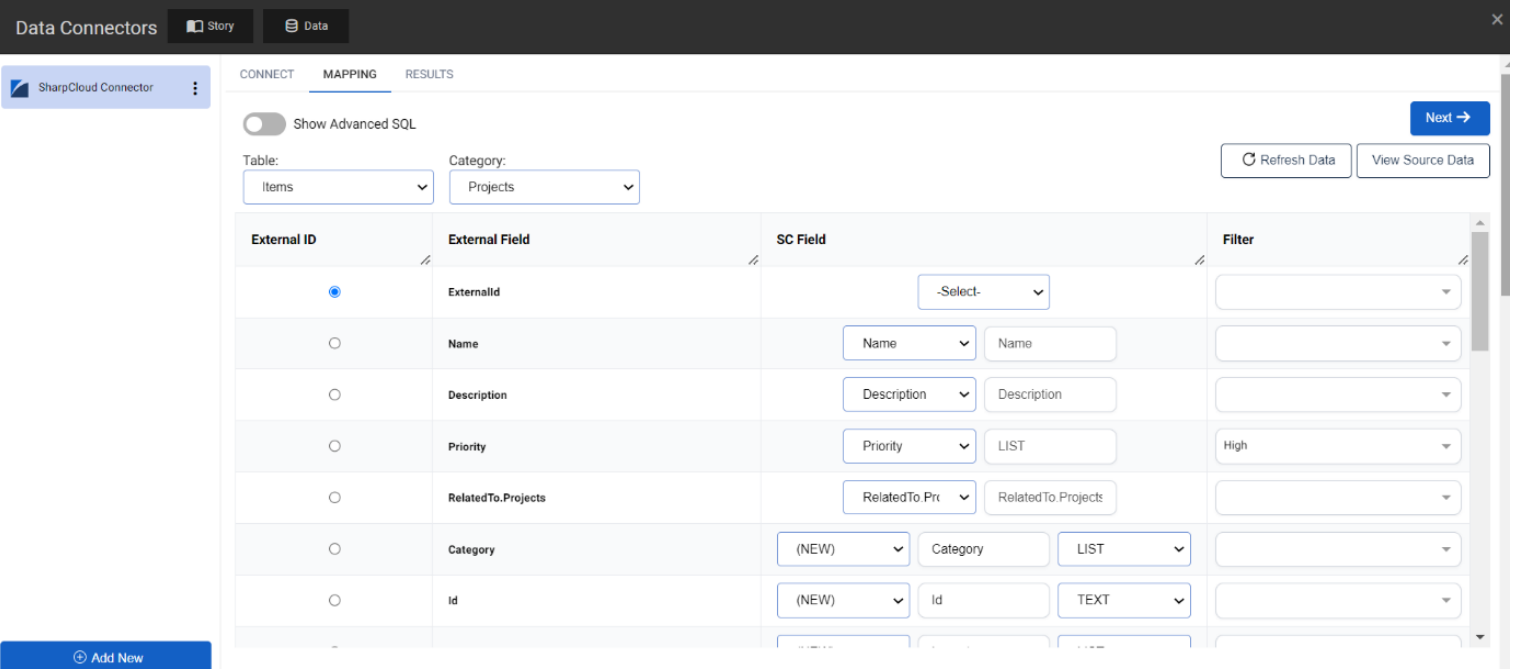Viewport: 1514px width, 671px height.
Task: Open the Table dropdown showing Items
Action: (x=338, y=186)
